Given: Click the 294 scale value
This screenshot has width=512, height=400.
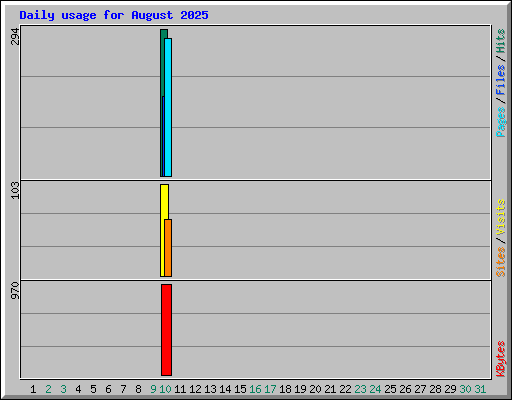Looking at the screenshot, I should pos(15,37).
